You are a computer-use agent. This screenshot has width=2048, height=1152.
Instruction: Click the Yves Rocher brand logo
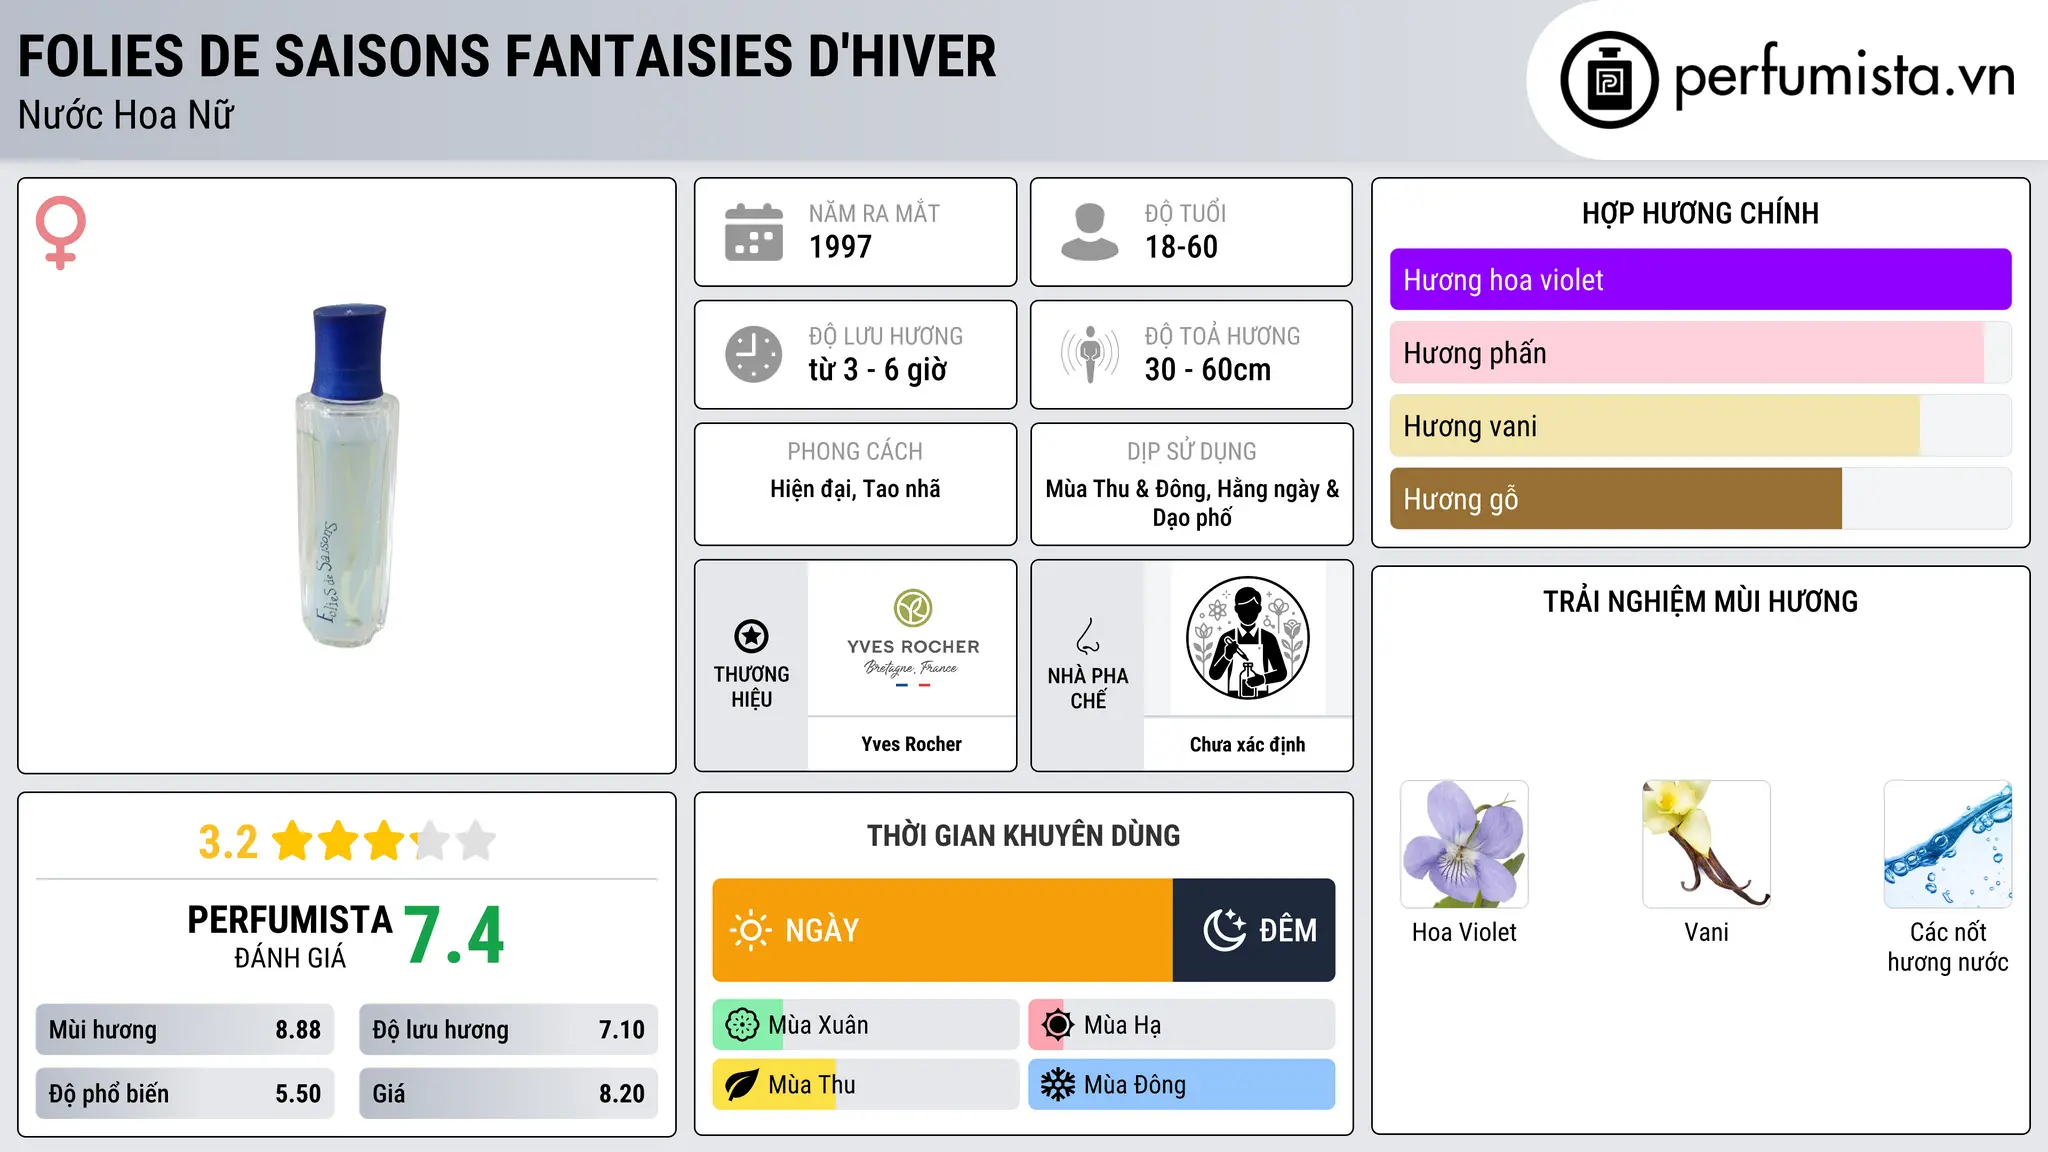coord(912,638)
